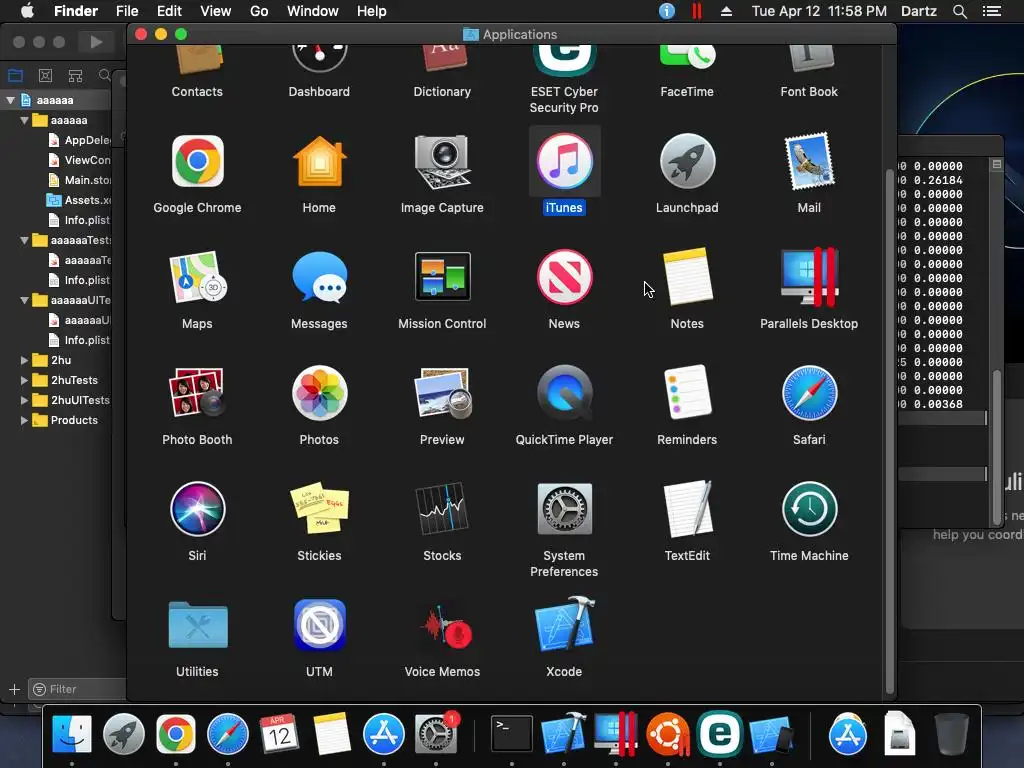The height and width of the screenshot is (768, 1024).
Task: Collapse the aaaaaa group folder
Action: pyautogui.click(x=24, y=120)
